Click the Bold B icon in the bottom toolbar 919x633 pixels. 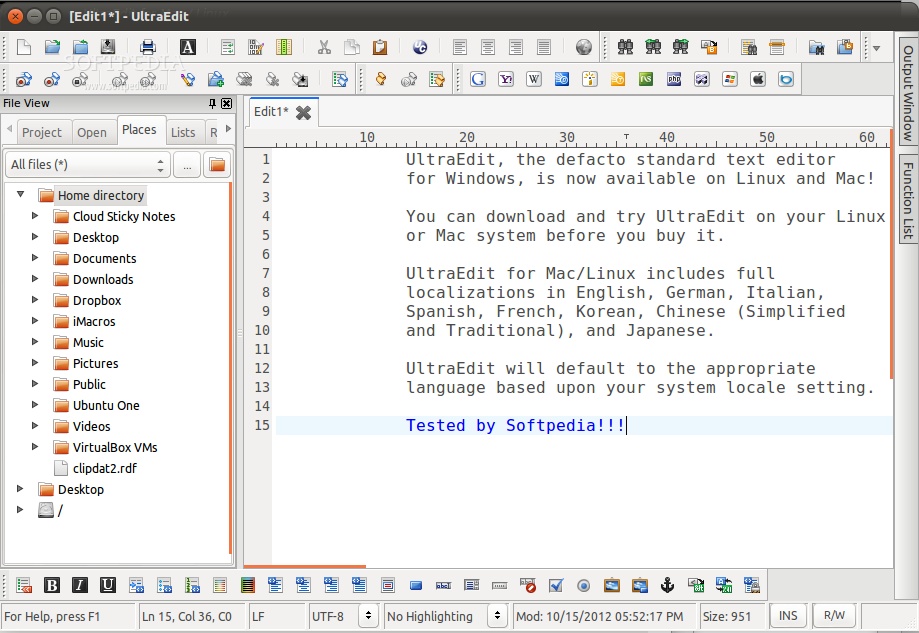[52, 585]
